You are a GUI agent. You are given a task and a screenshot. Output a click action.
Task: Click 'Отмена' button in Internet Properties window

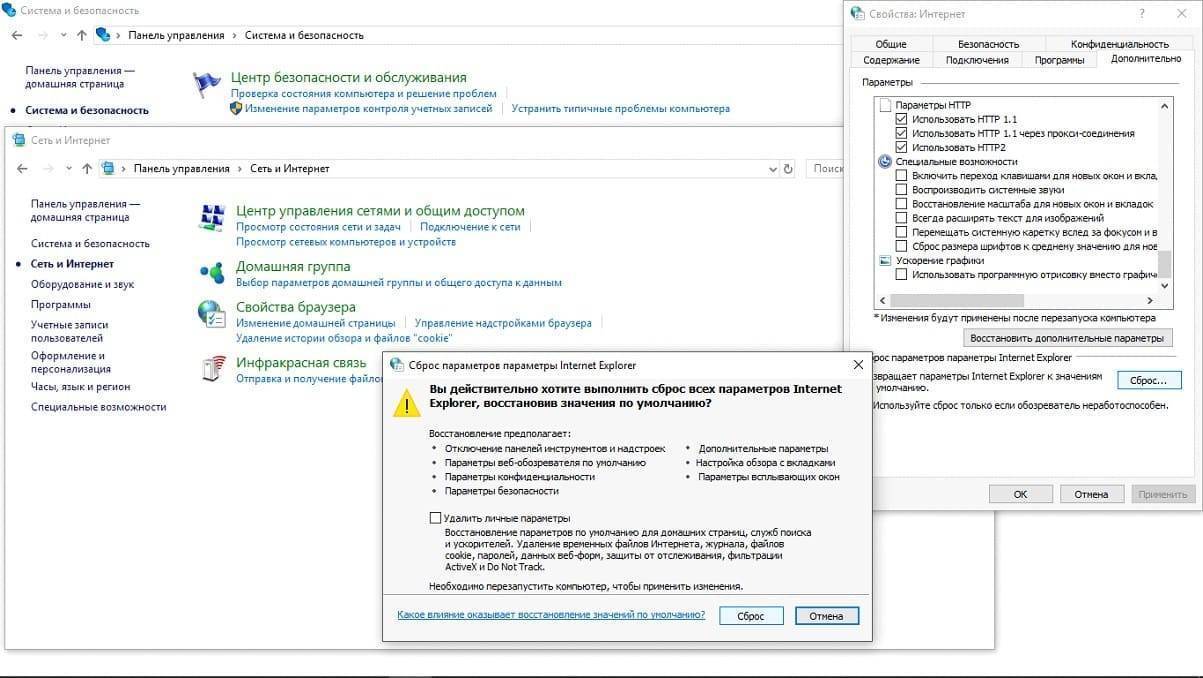point(1091,494)
